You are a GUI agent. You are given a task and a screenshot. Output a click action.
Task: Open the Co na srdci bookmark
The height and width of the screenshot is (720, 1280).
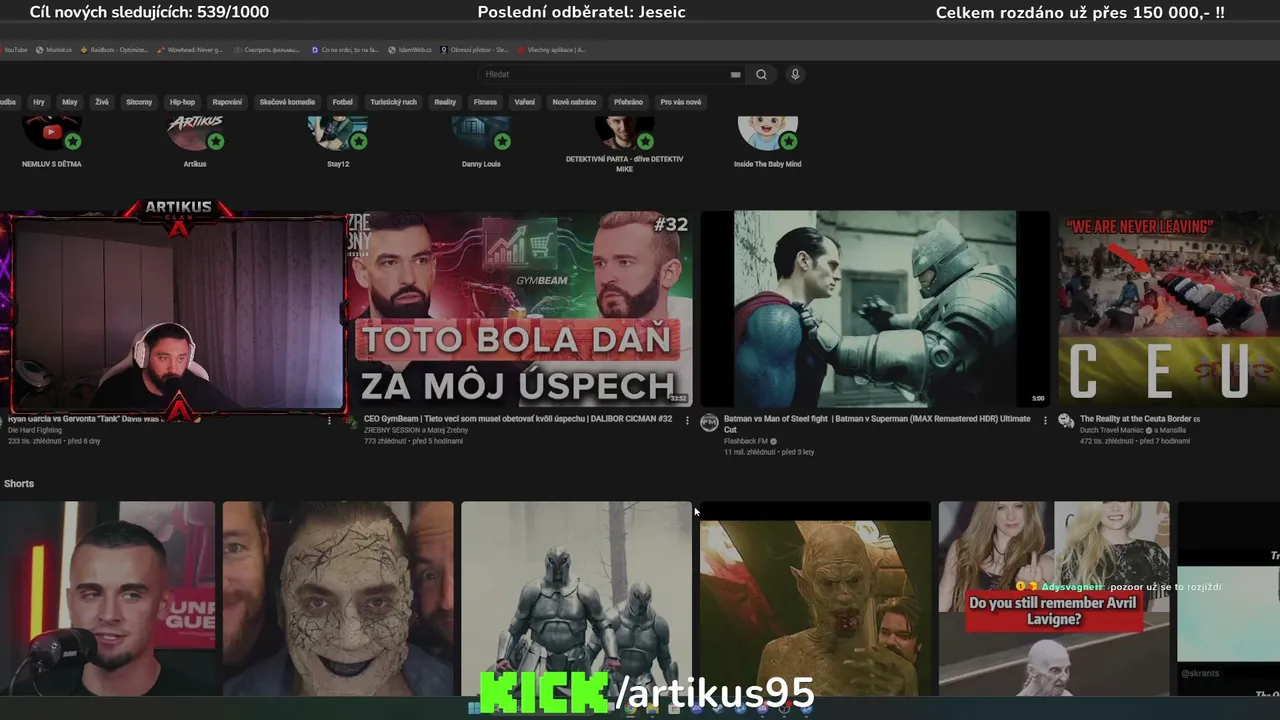(x=345, y=49)
